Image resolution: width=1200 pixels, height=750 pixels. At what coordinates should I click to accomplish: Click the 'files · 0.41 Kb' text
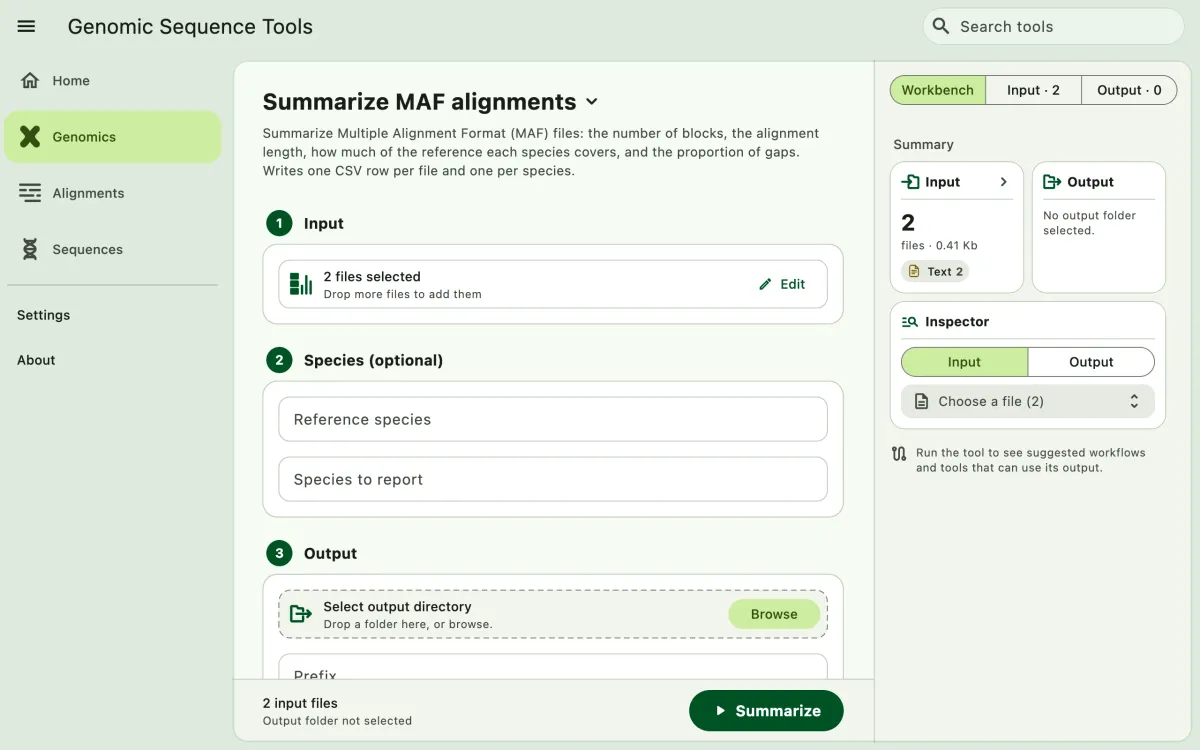pyautogui.click(x=939, y=245)
